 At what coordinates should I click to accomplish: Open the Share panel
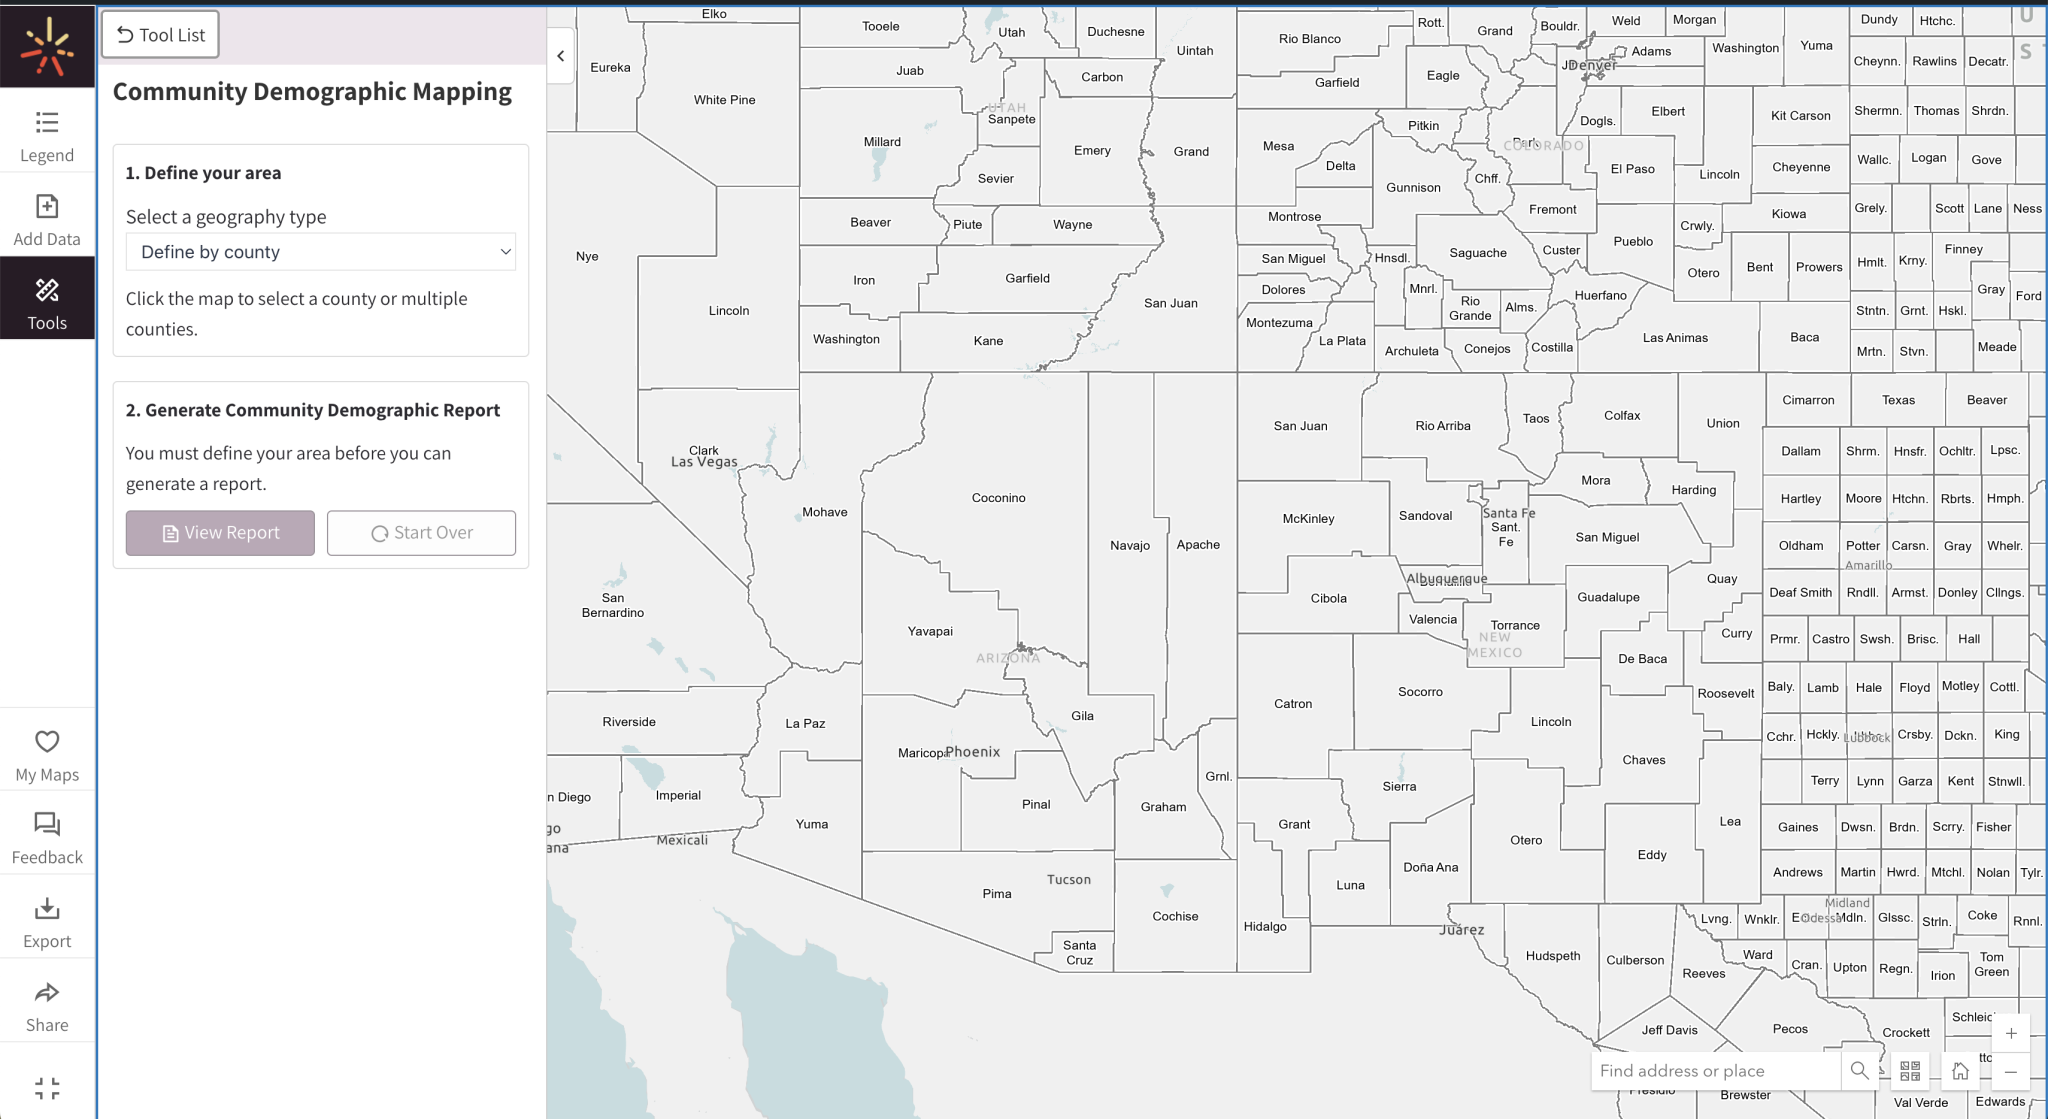point(47,1005)
